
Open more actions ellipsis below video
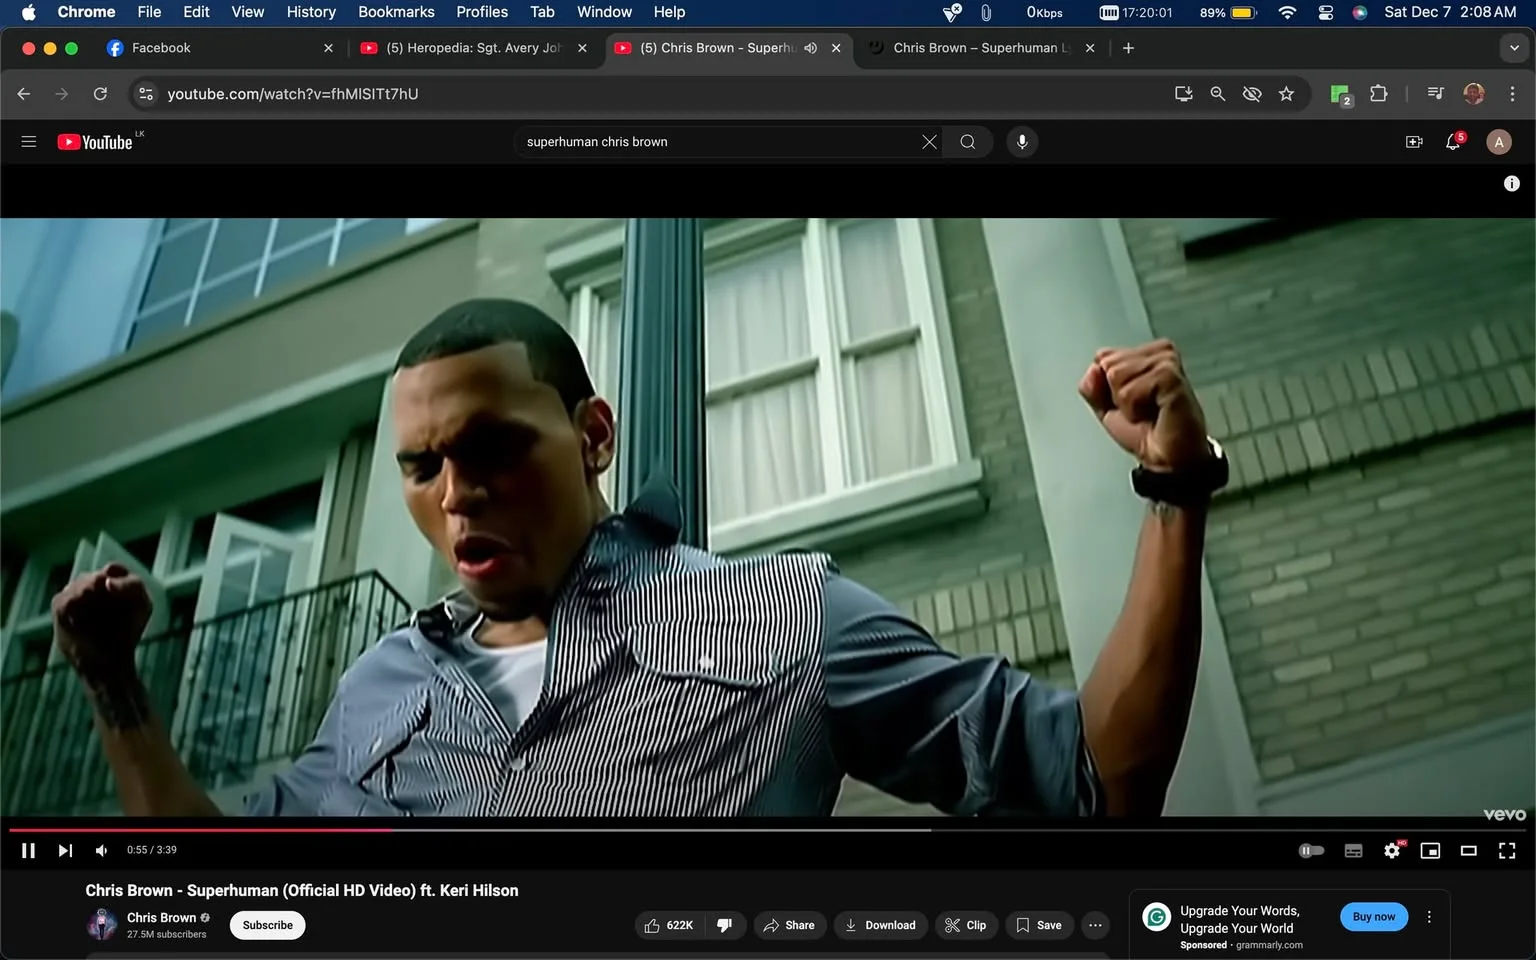[x=1095, y=925]
